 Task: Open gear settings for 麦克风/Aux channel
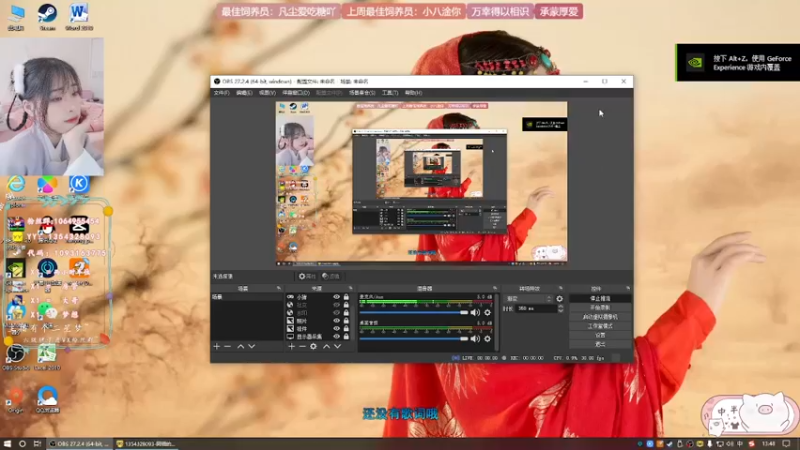coord(487,313)
